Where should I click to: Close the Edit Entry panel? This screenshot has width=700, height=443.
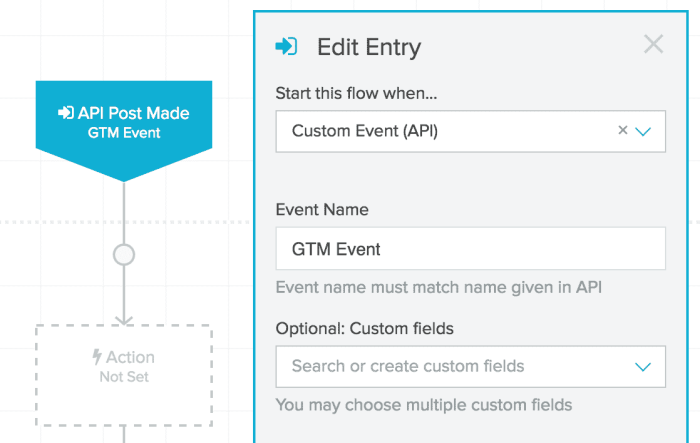[653, 44]
